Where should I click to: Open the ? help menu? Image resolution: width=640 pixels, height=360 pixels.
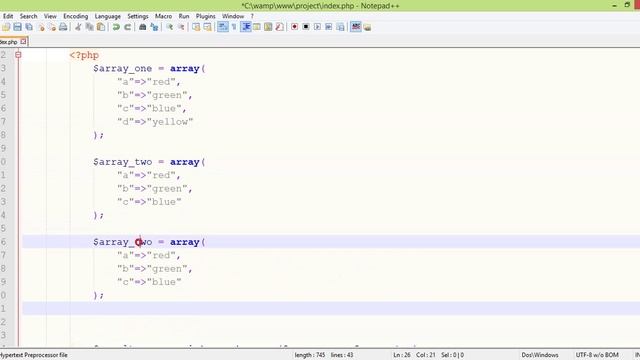point(252,16)
